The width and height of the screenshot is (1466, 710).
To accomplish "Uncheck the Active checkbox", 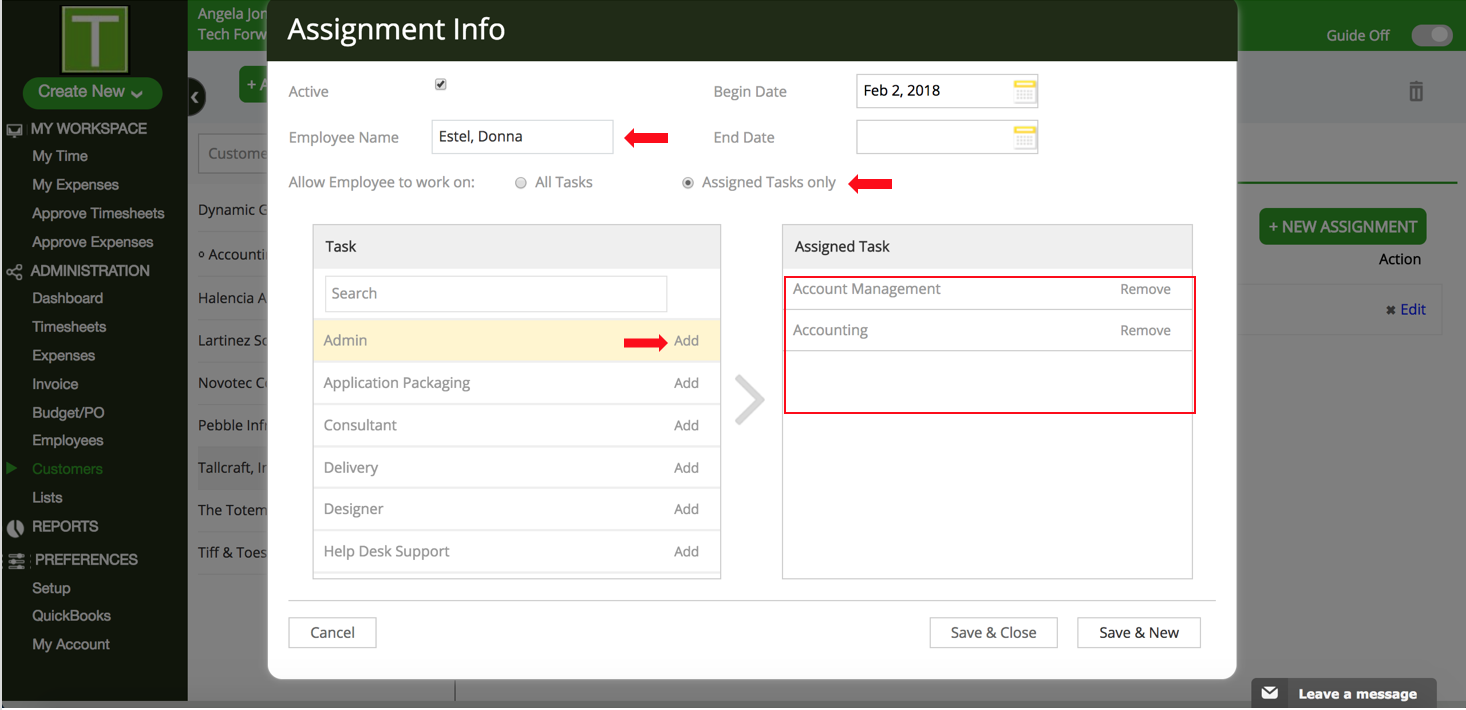I will click(x=440, y=85).
